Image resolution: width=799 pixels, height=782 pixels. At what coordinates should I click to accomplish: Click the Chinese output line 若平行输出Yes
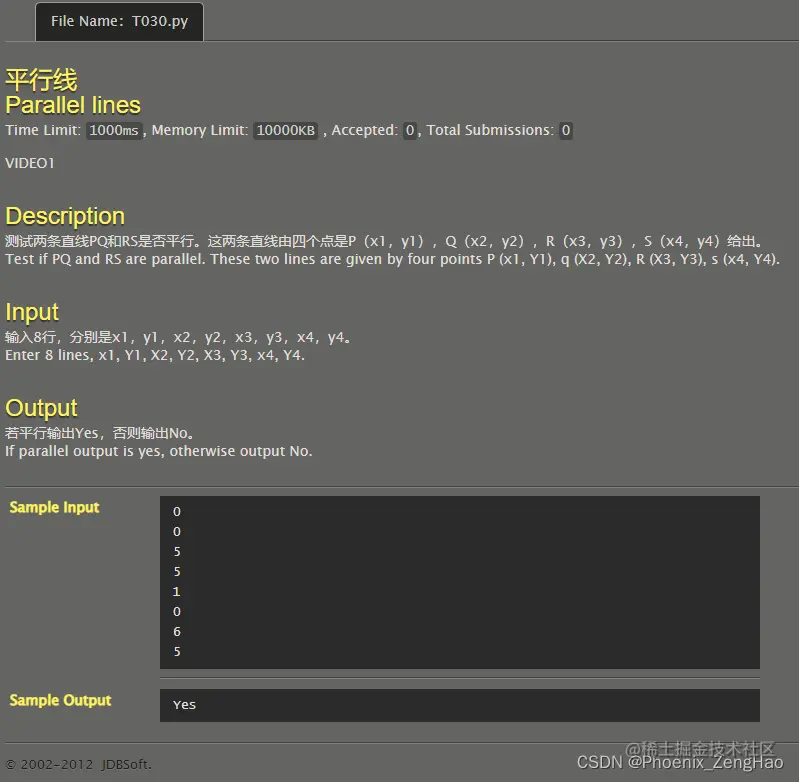[x=99, y=433]
